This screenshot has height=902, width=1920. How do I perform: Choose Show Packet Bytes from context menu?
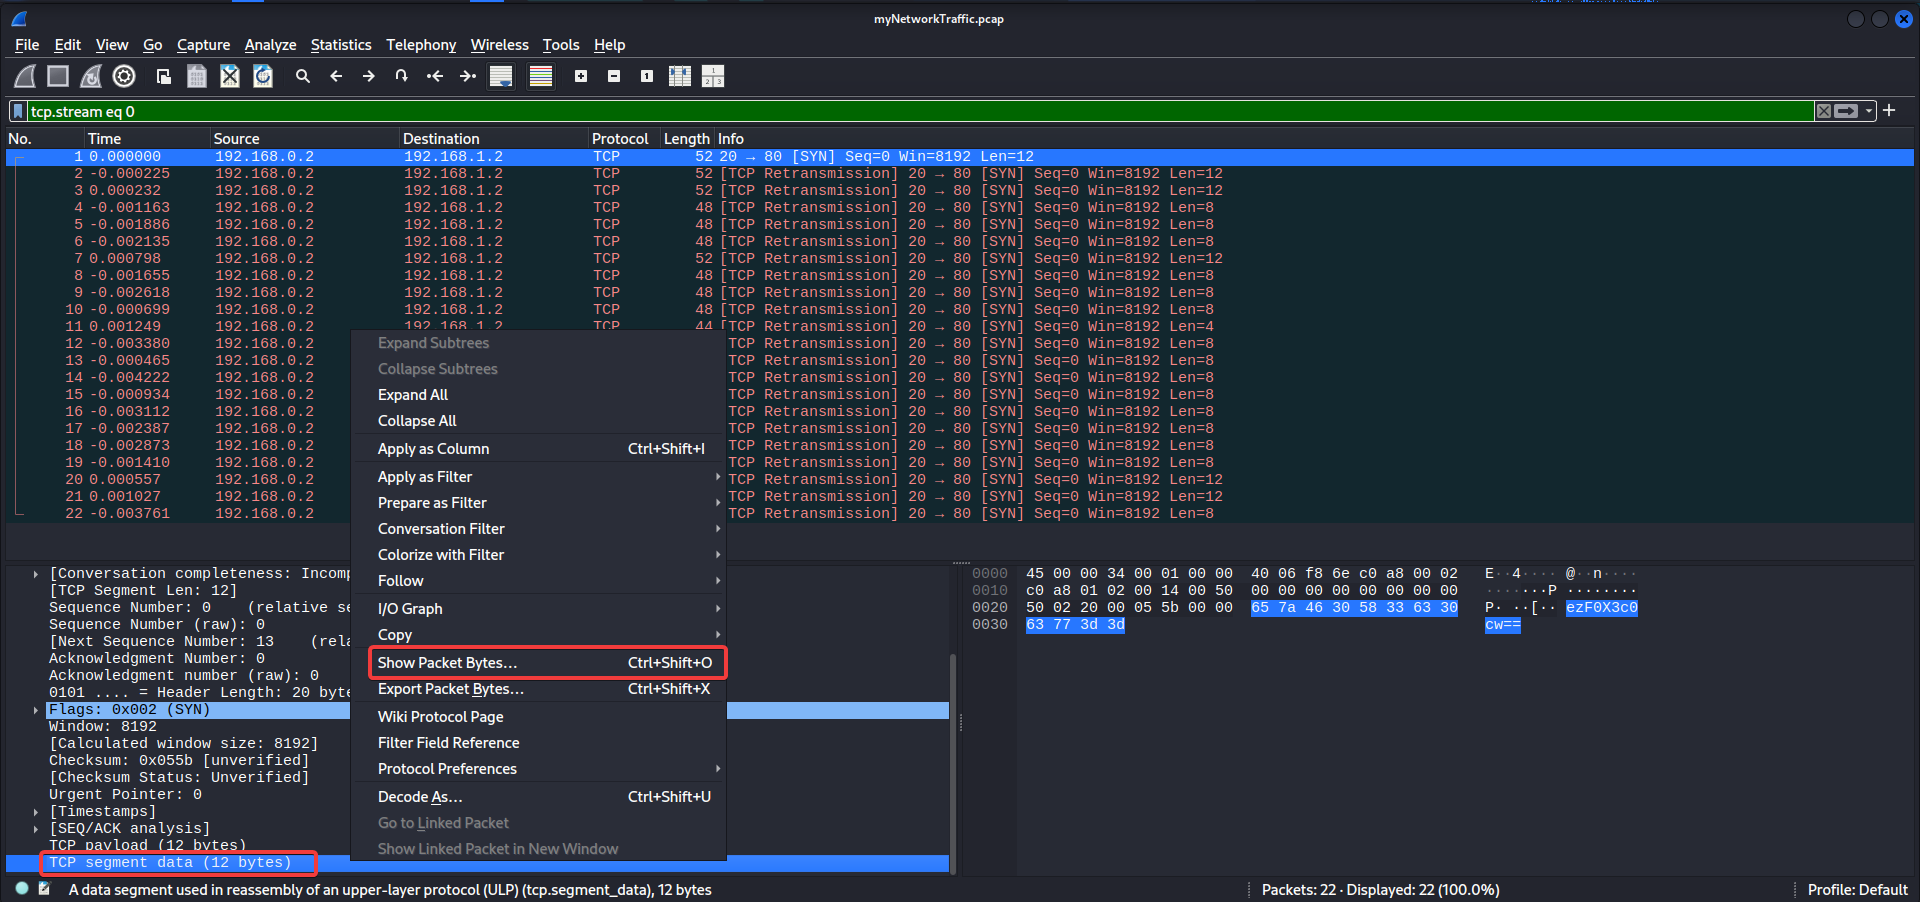(538, 663)
